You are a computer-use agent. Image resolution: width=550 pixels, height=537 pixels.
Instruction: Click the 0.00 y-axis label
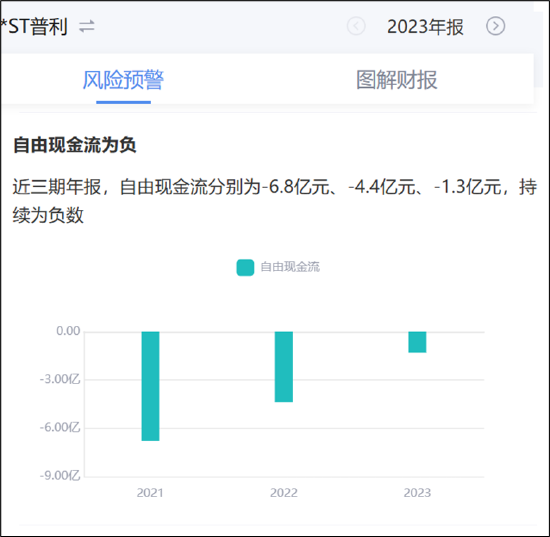click(68, 331)
